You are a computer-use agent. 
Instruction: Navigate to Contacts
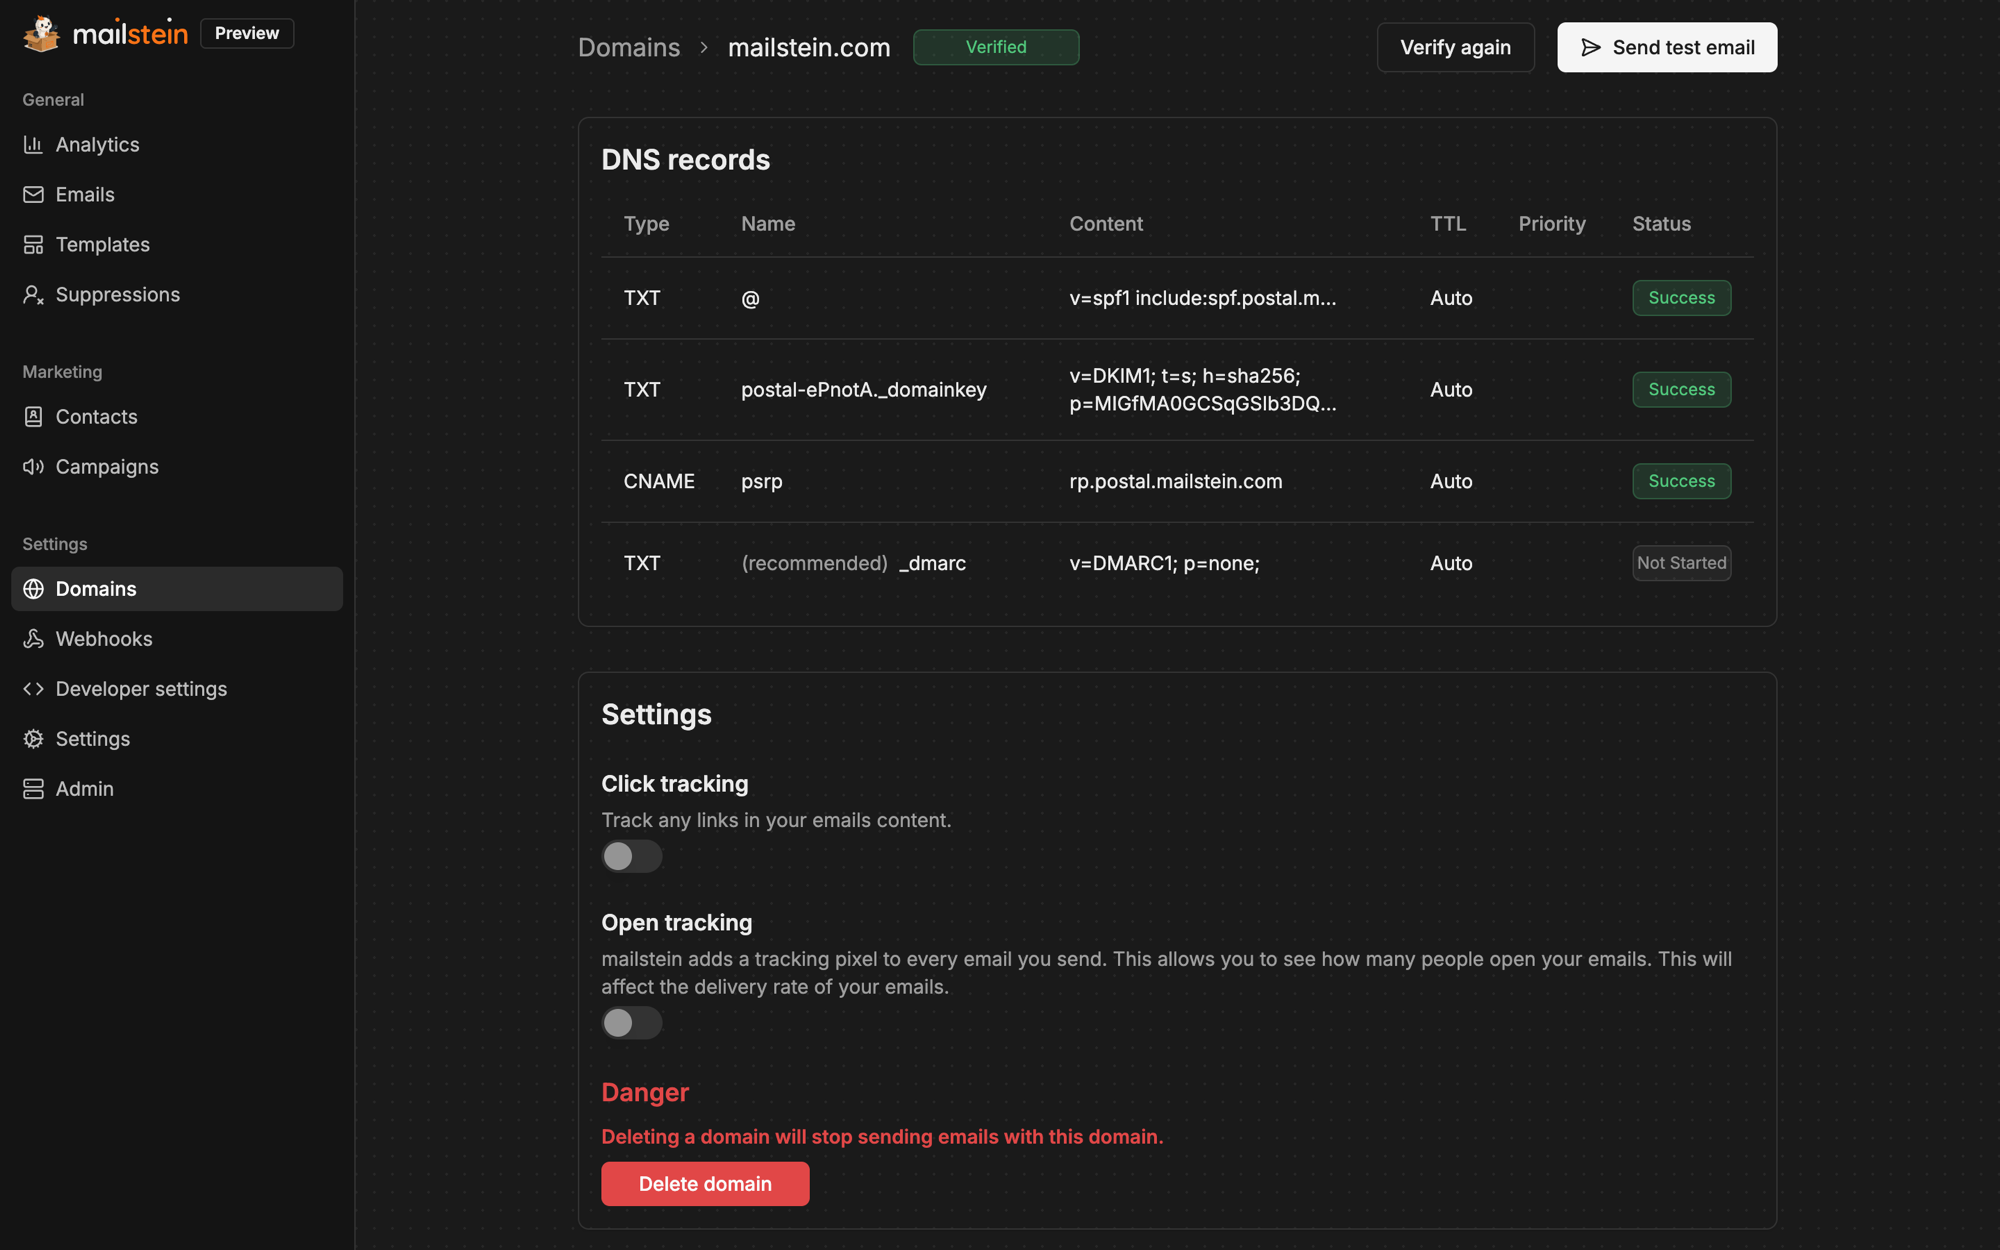177,417
